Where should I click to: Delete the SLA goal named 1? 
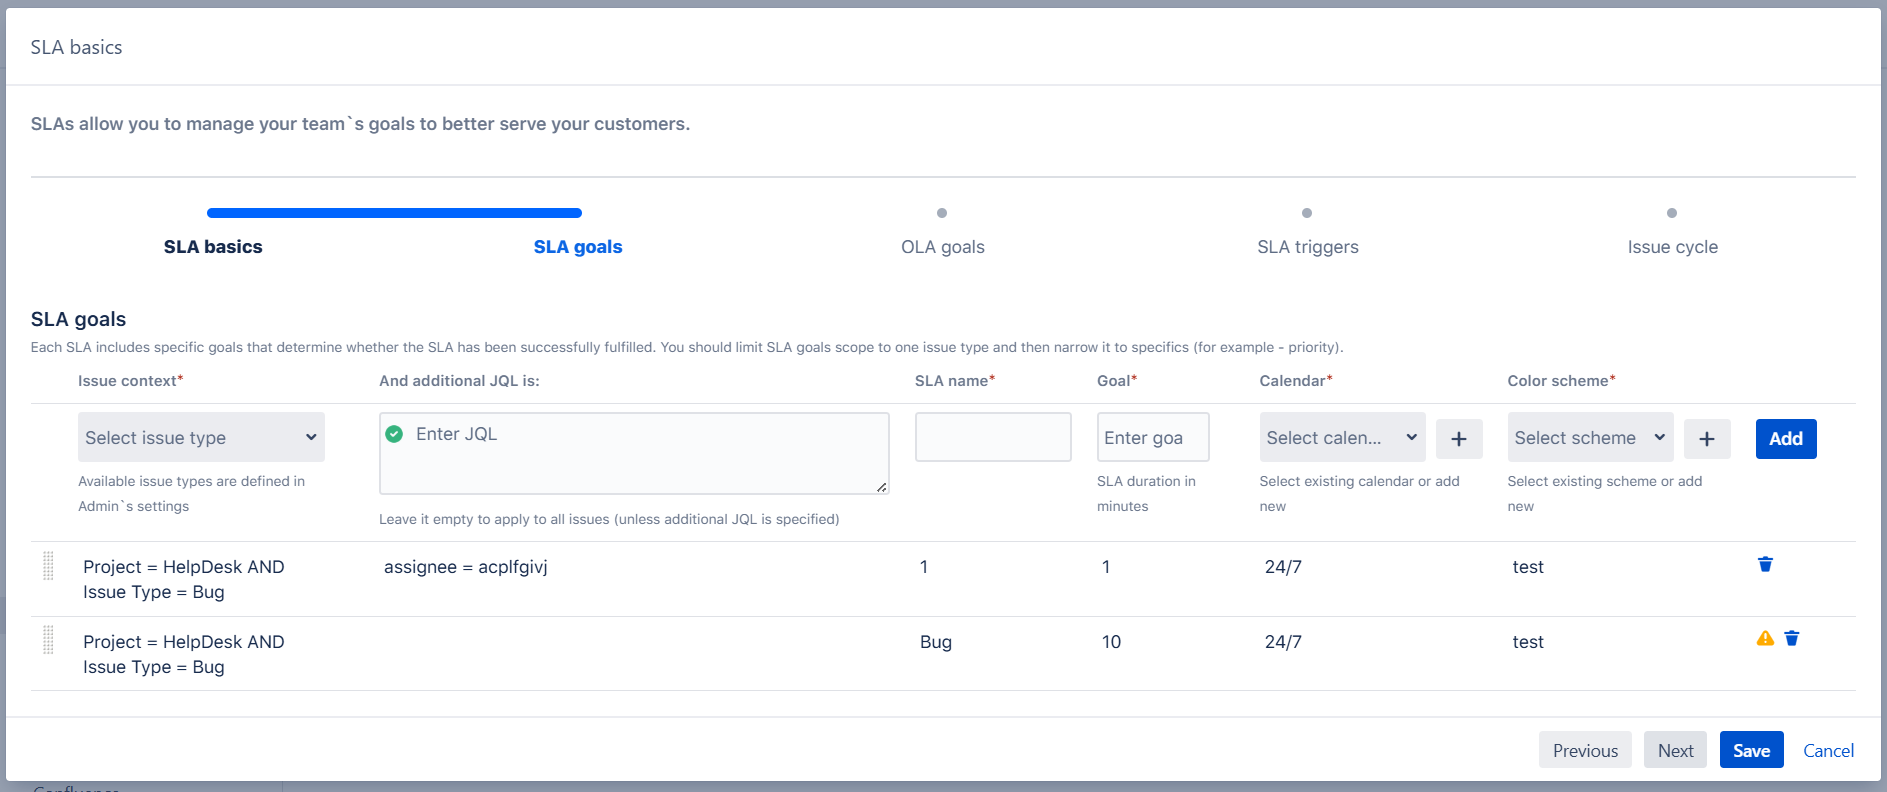(1765, 565)
